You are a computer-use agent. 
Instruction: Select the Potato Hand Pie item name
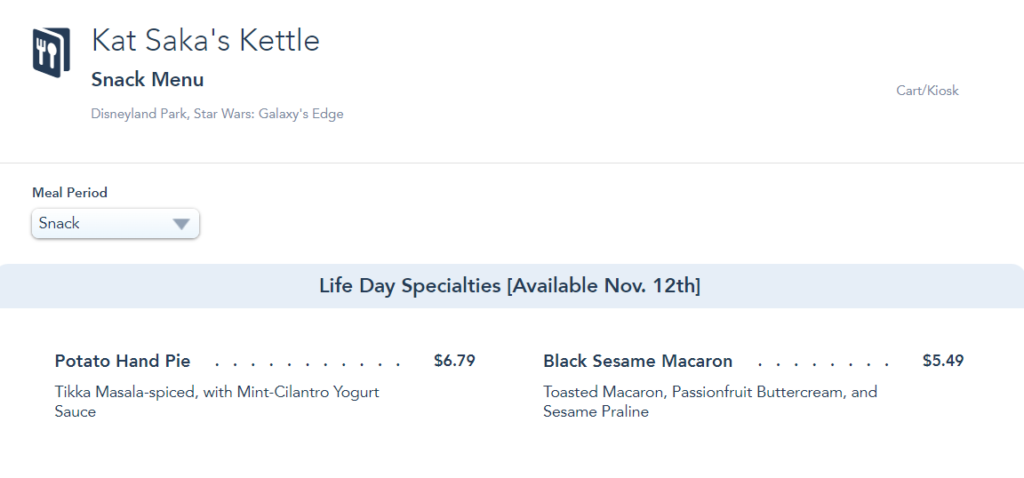pos(122,361)
